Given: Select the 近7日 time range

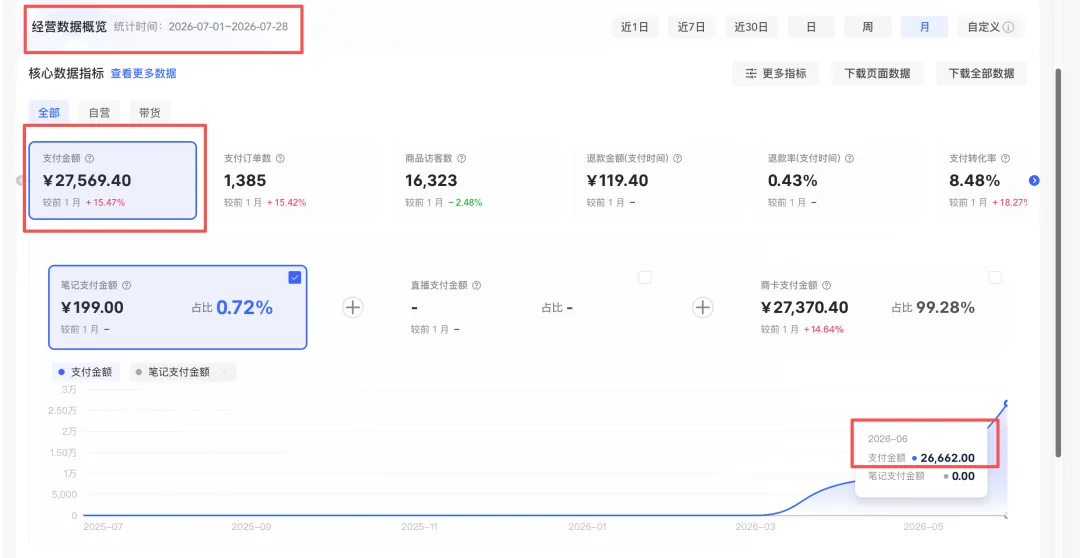Looking at the screenshot, I should click(x=691, y=28).
